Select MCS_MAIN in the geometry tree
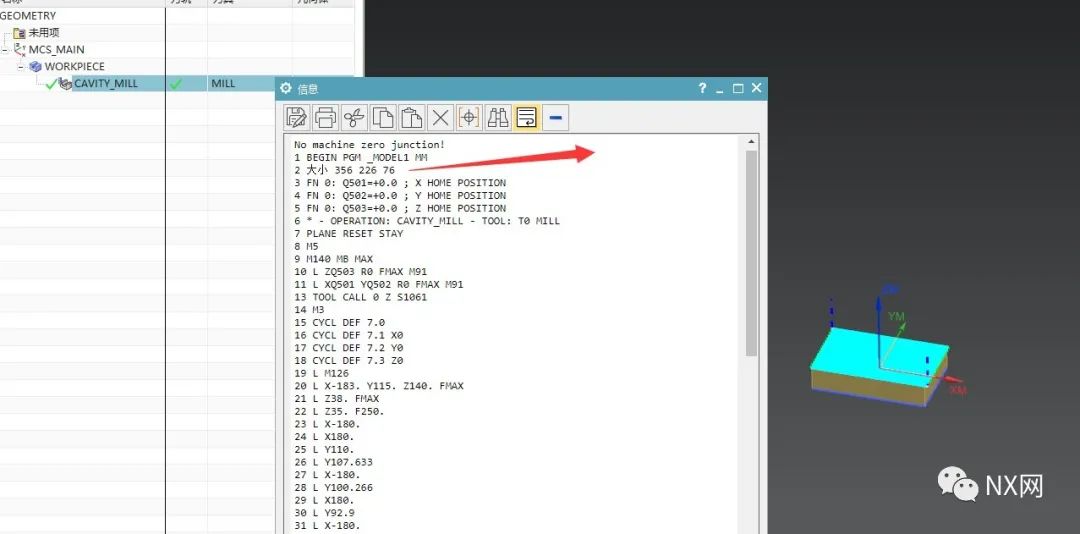The height and width of the screenshot is (534, 1080). tap(56, 50)
